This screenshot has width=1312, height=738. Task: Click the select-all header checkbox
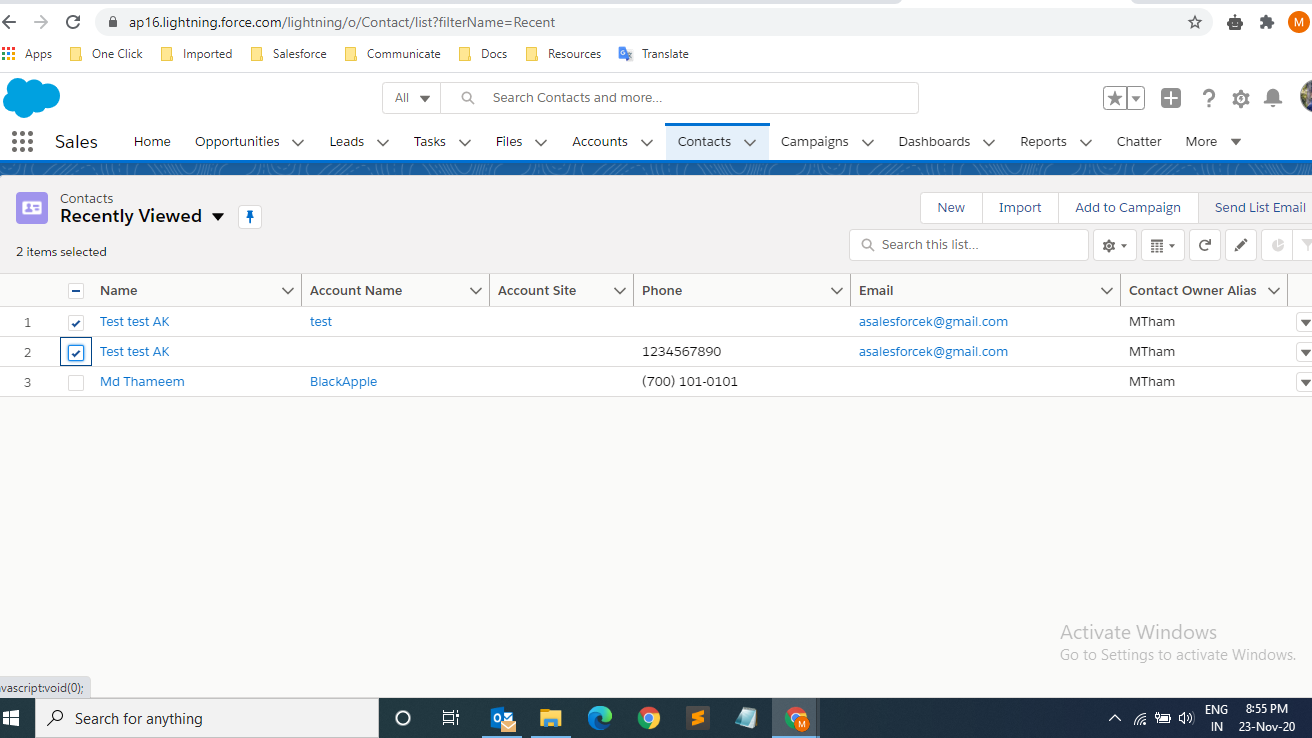coord(76,290)
